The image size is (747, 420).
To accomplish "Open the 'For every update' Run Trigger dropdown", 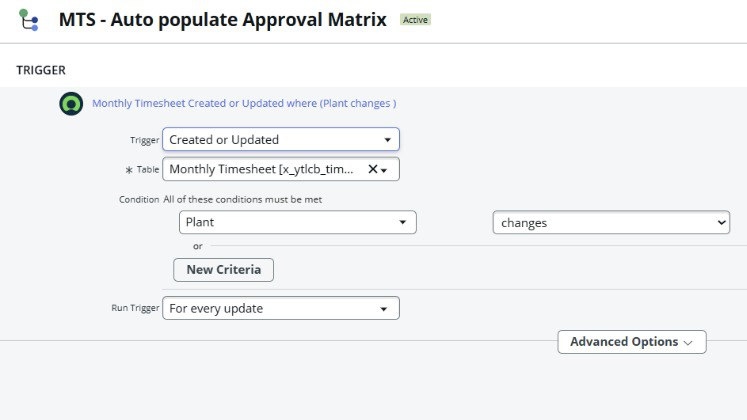I will [x=281, y=309].
